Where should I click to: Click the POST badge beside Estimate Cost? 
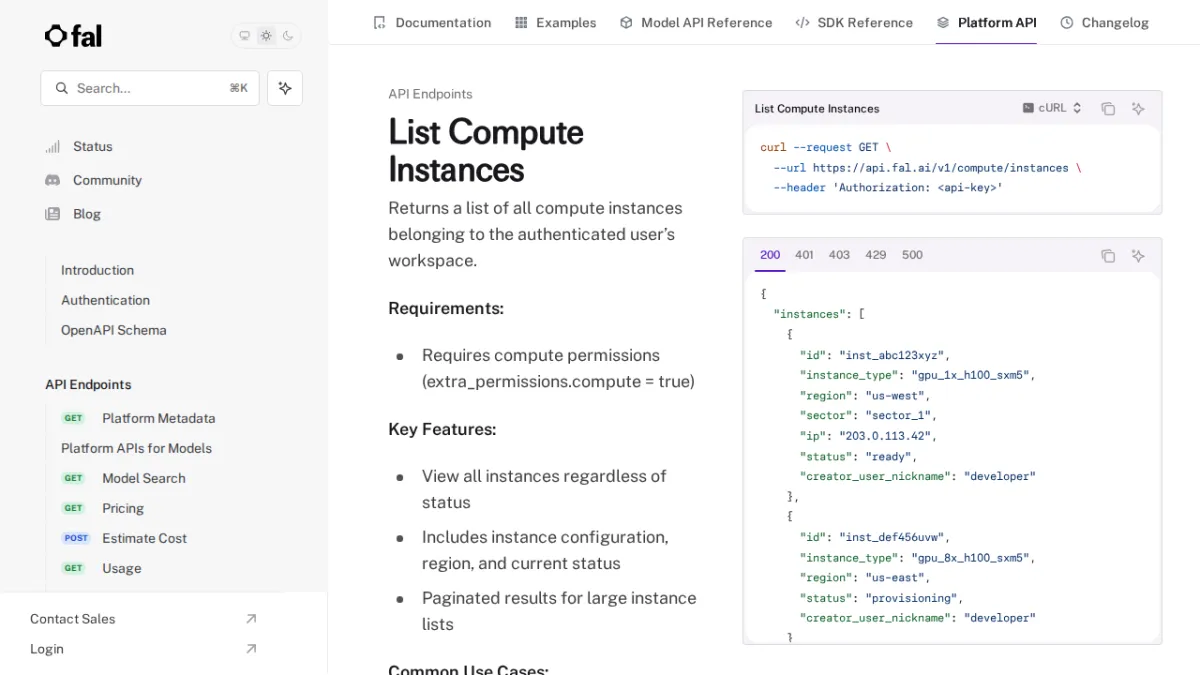coord(76,538)
